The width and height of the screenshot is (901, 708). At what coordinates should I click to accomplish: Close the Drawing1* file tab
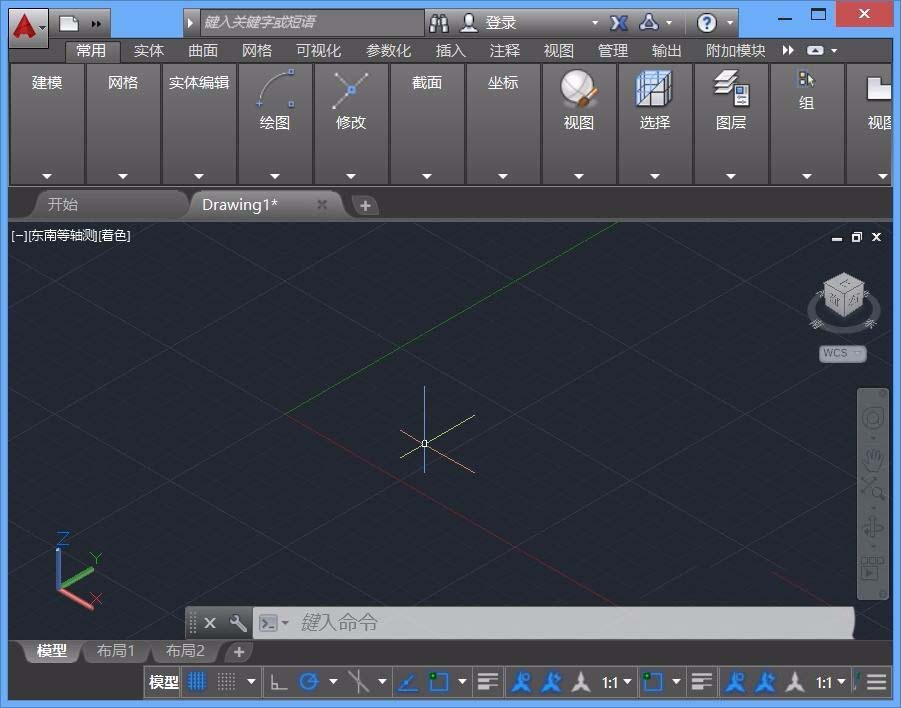[x=322, y=204]
